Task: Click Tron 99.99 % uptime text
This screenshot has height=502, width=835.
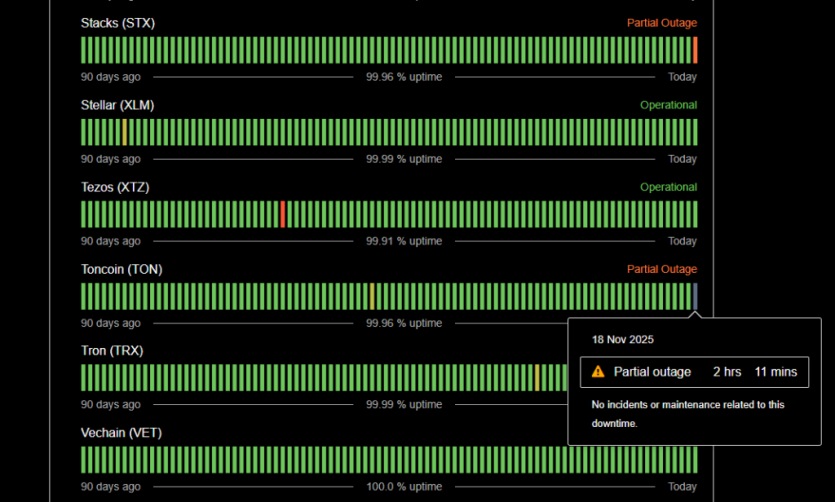Action: point(404,404)
